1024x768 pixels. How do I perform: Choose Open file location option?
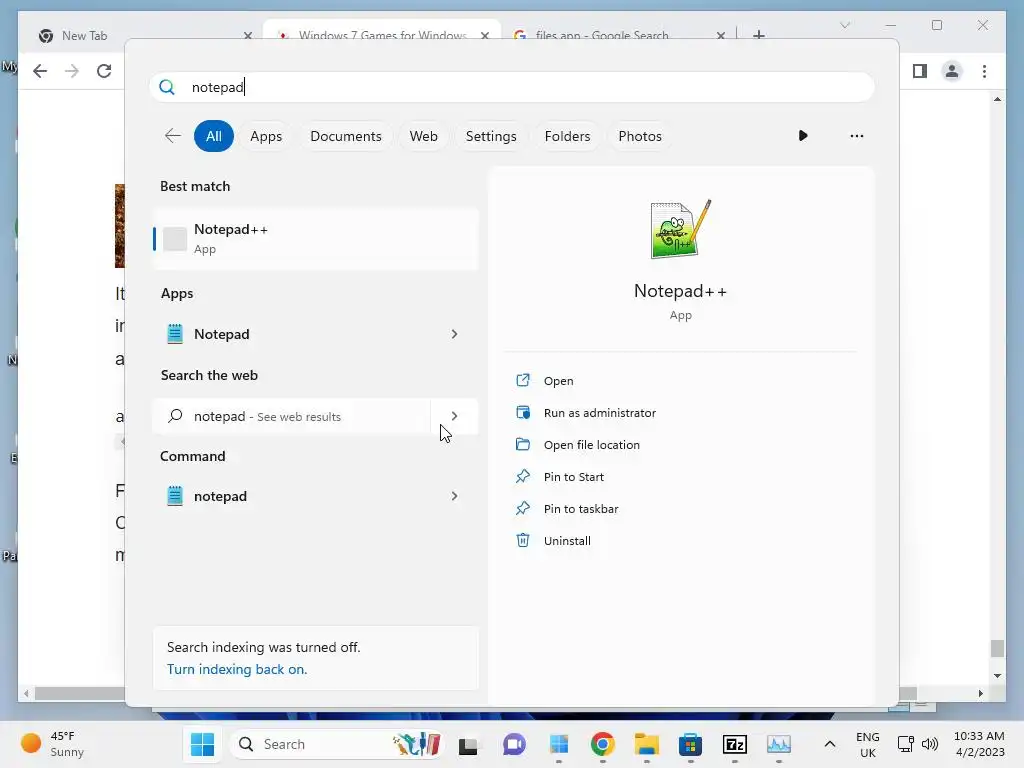click(x=592, y=445)
